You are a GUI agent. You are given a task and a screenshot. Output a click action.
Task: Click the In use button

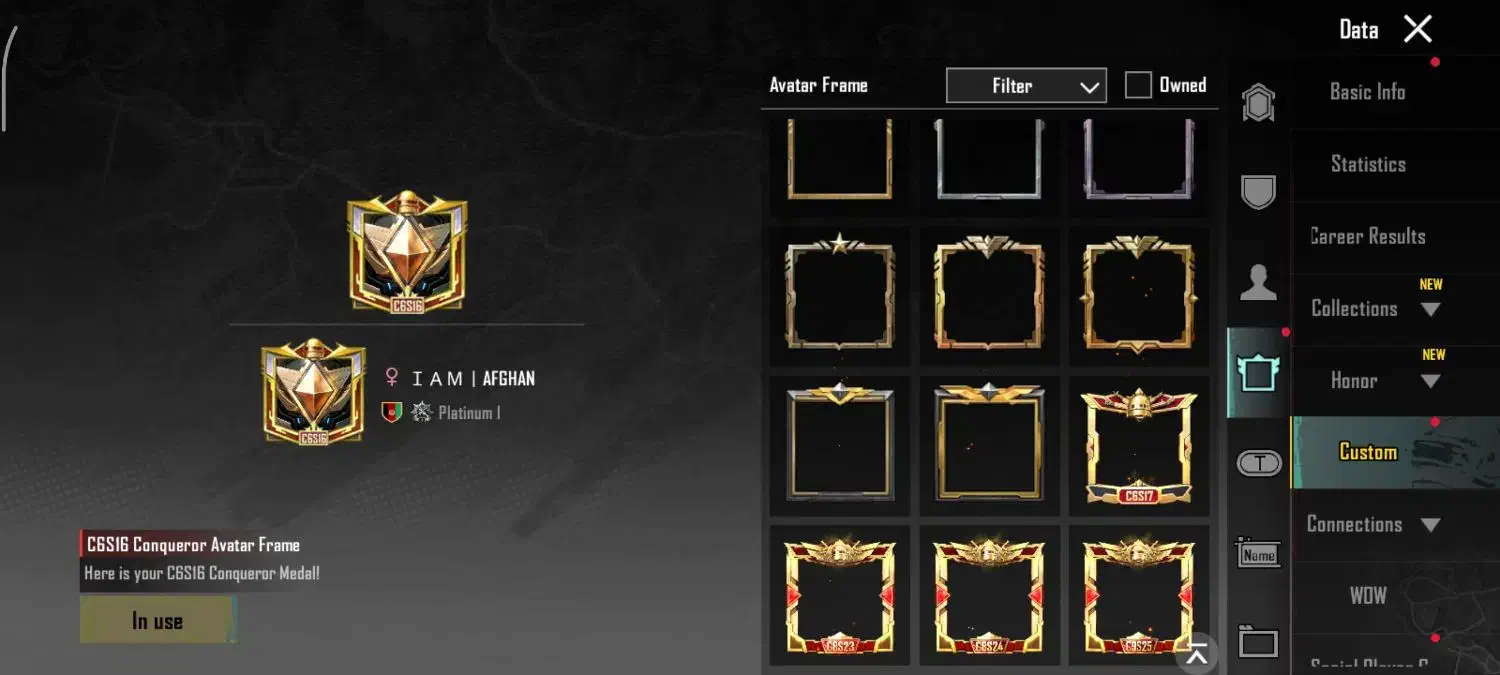point(158,621)
